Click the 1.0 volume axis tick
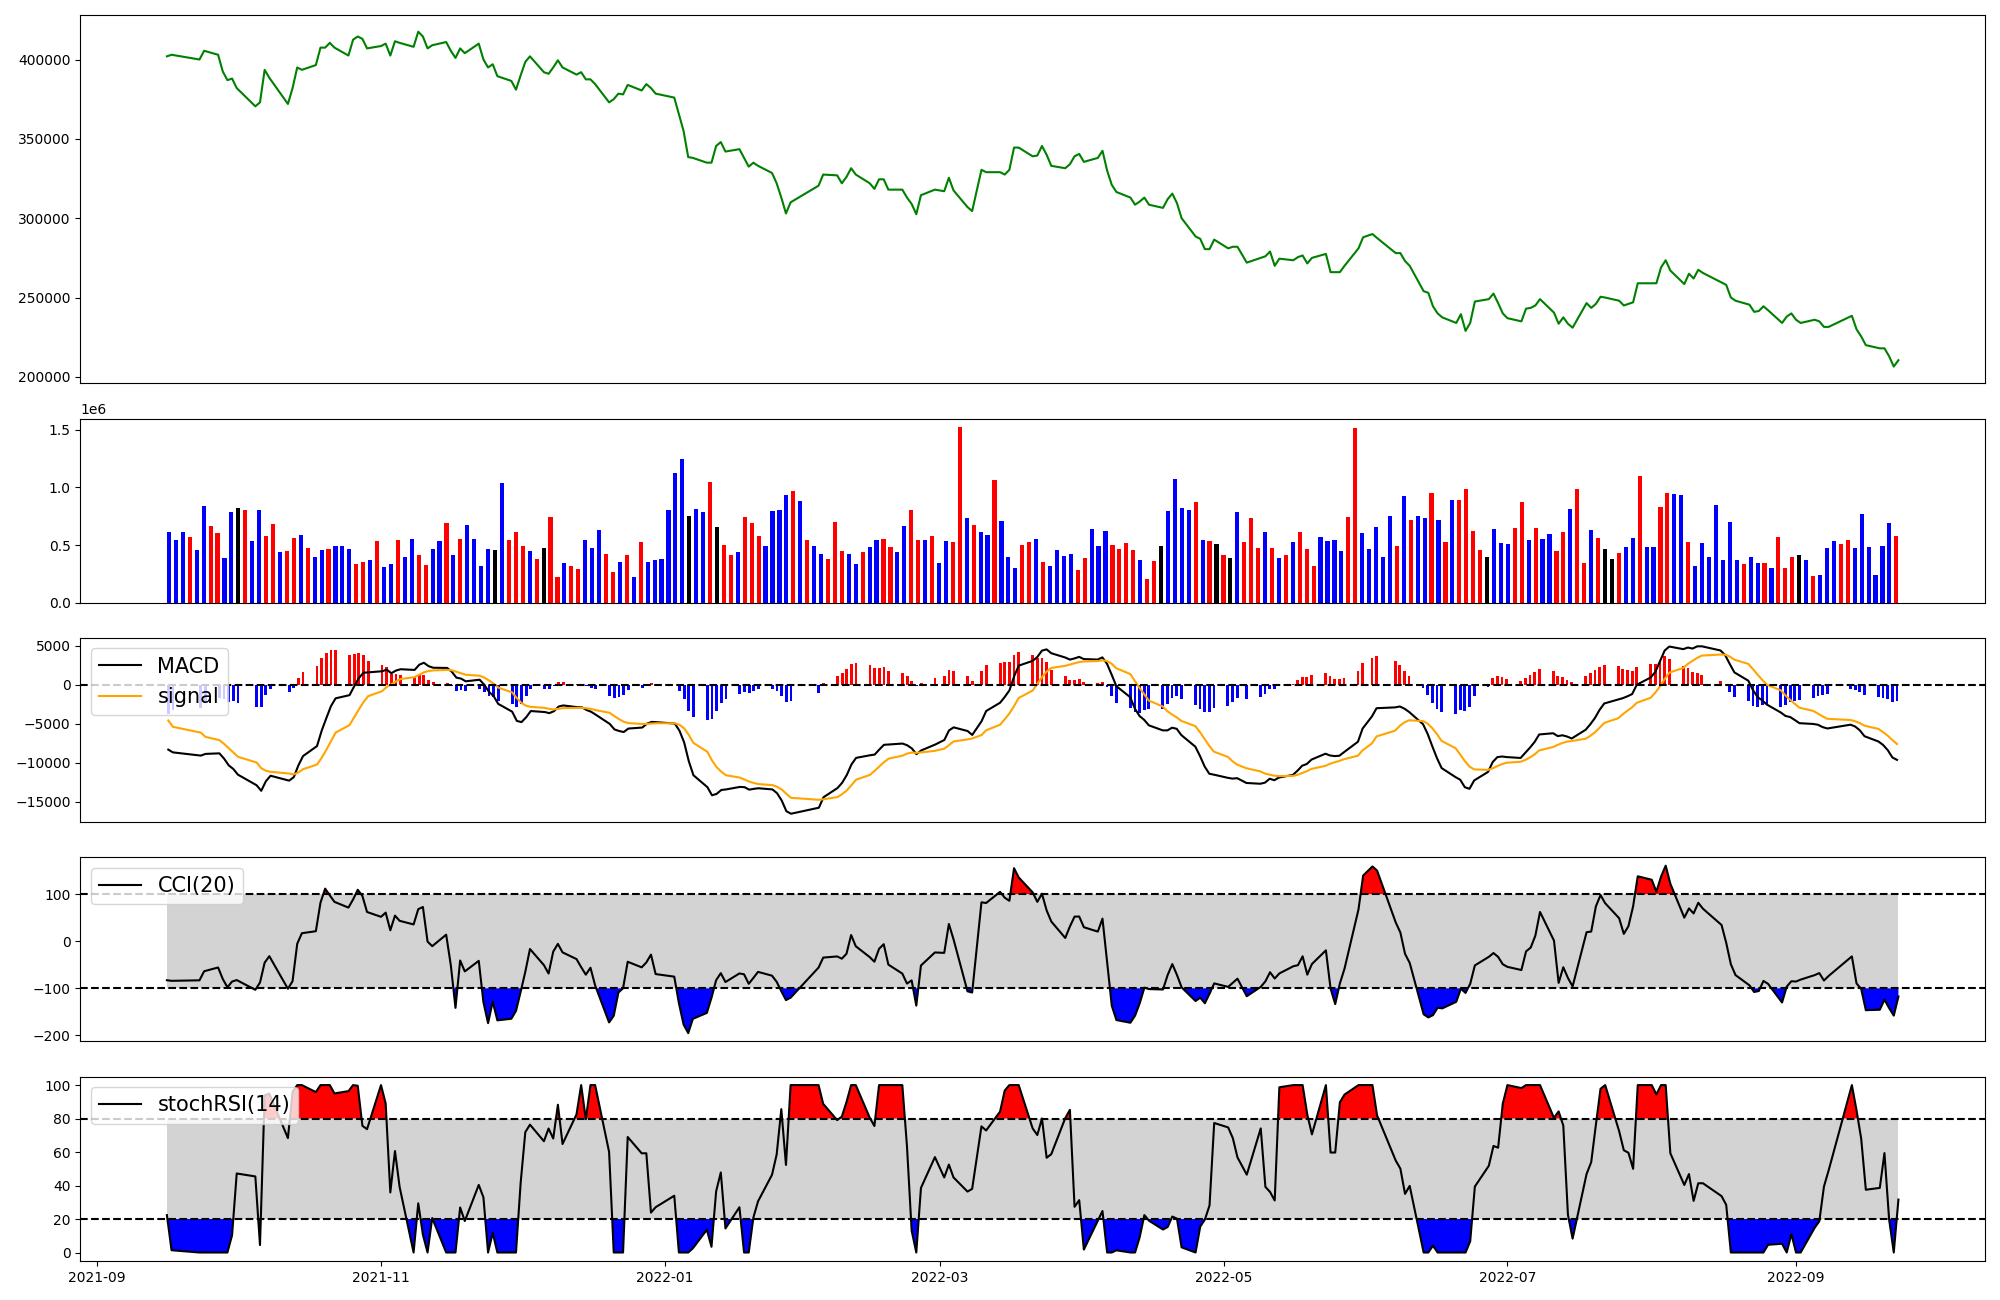This screenshot has width=2000, height=1300. tap(59, 488)
